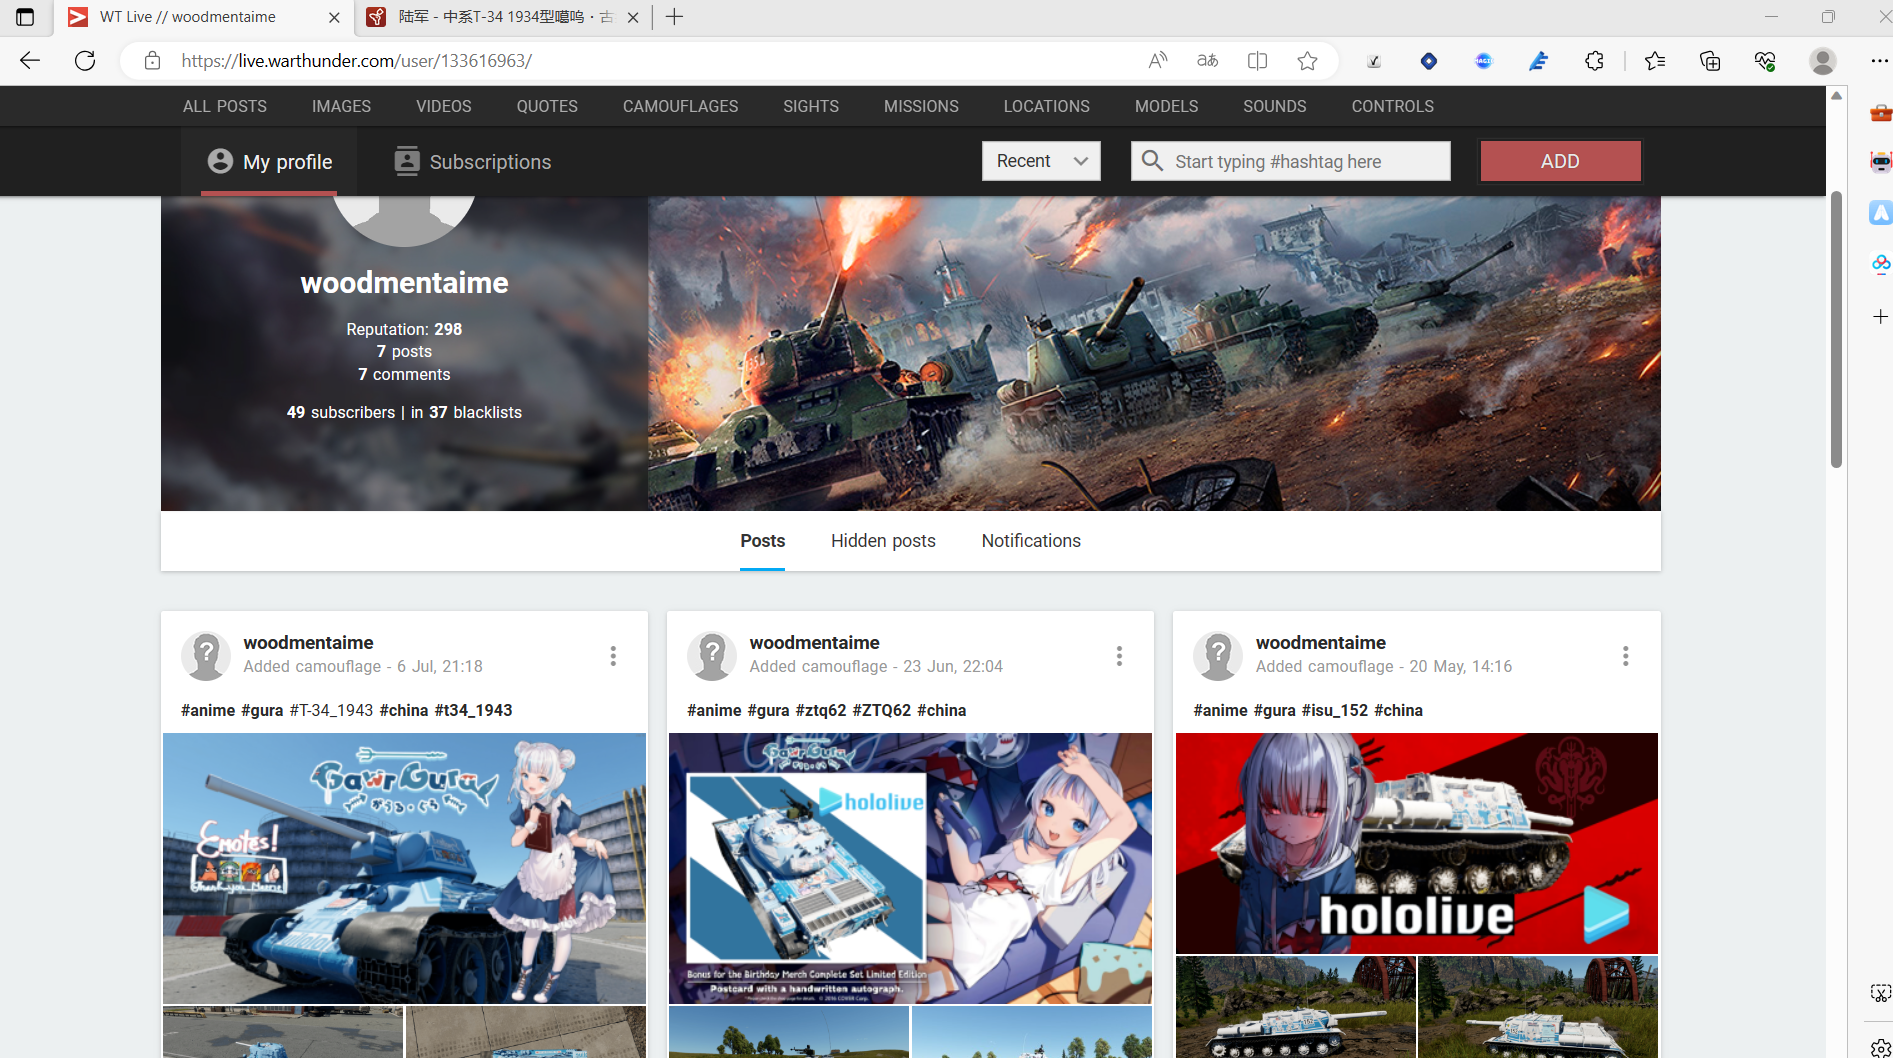Open a new browser tab

pyautogui.click(x=675, y=17)
